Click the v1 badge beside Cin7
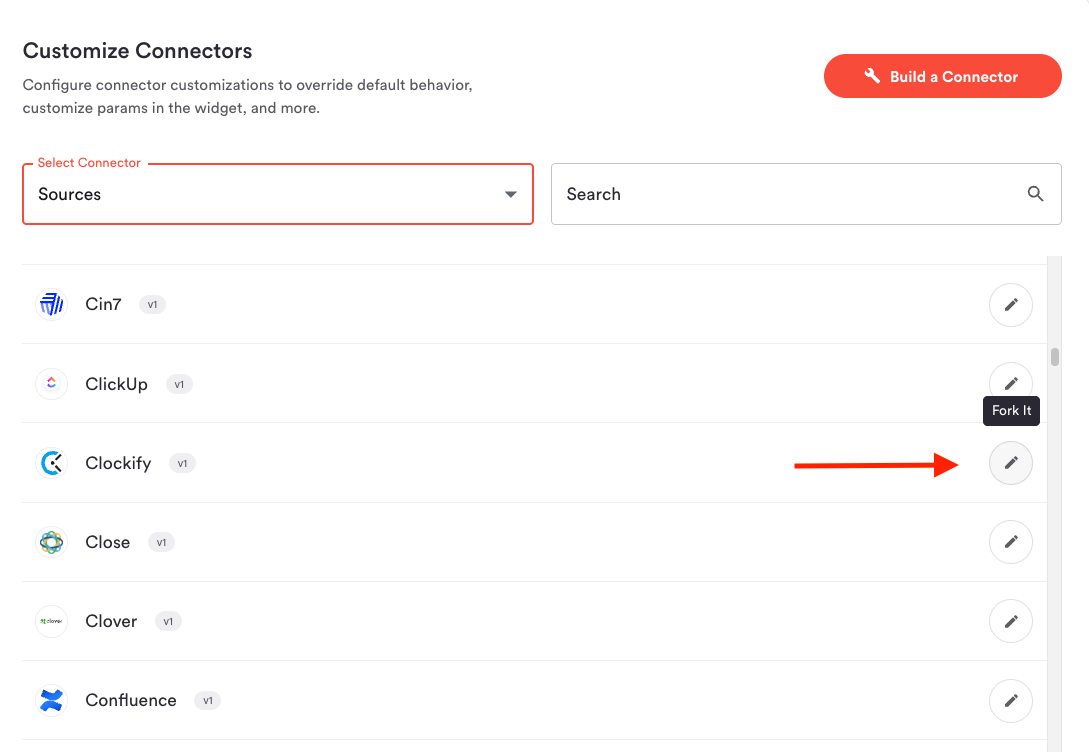1089x752 pixels. point(152,305)
